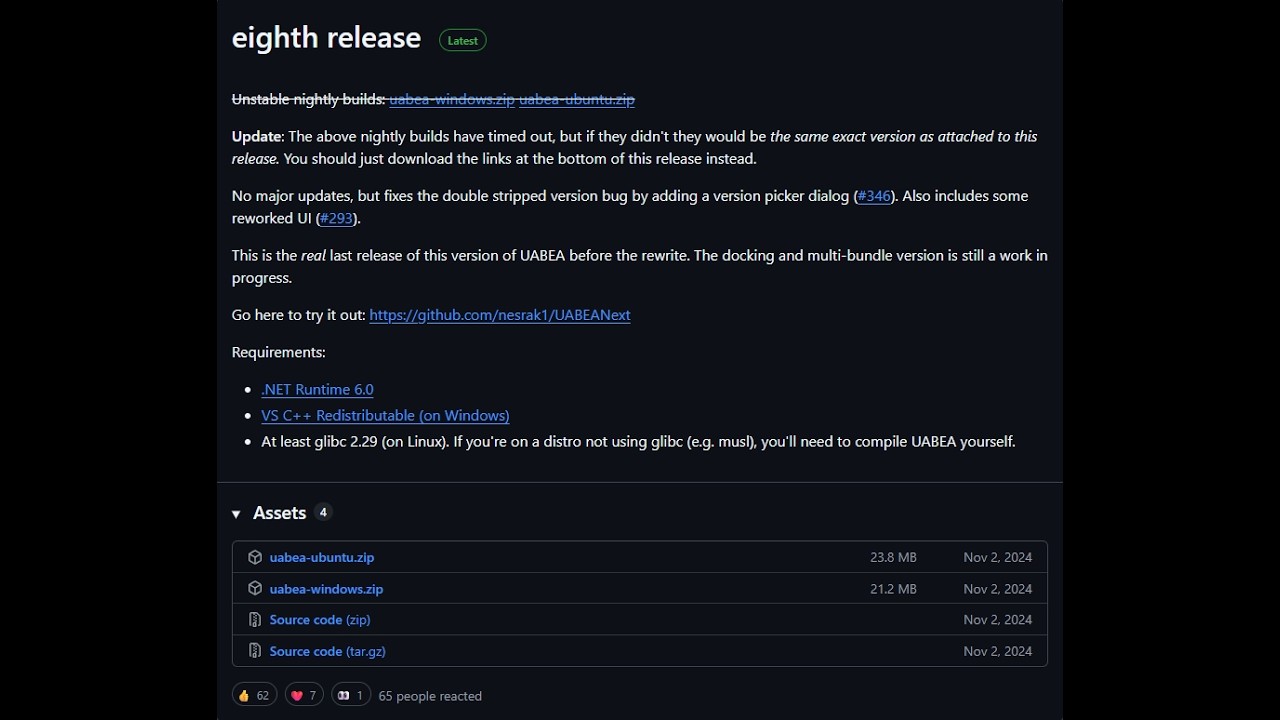
Task: Click the eighth release title
Action: (326, 38)
